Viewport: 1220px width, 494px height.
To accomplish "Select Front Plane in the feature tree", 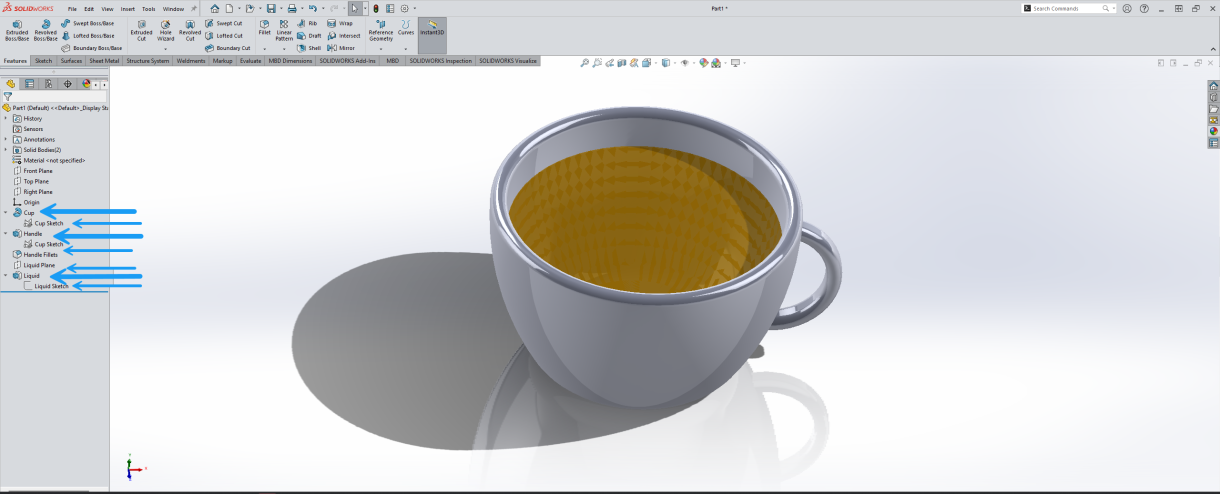I will point(38,171).
